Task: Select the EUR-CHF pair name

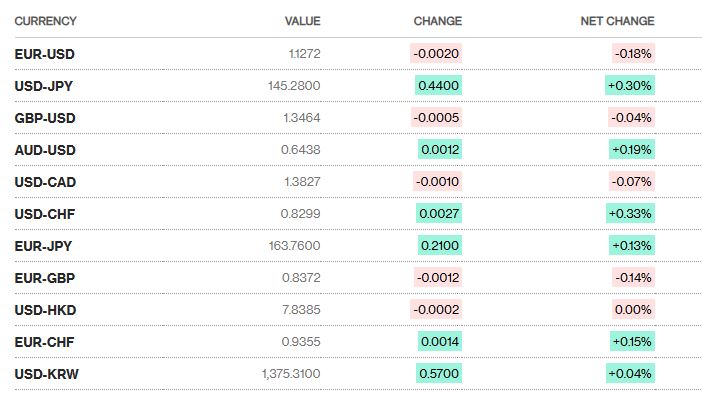Action: tap(45, 342)
